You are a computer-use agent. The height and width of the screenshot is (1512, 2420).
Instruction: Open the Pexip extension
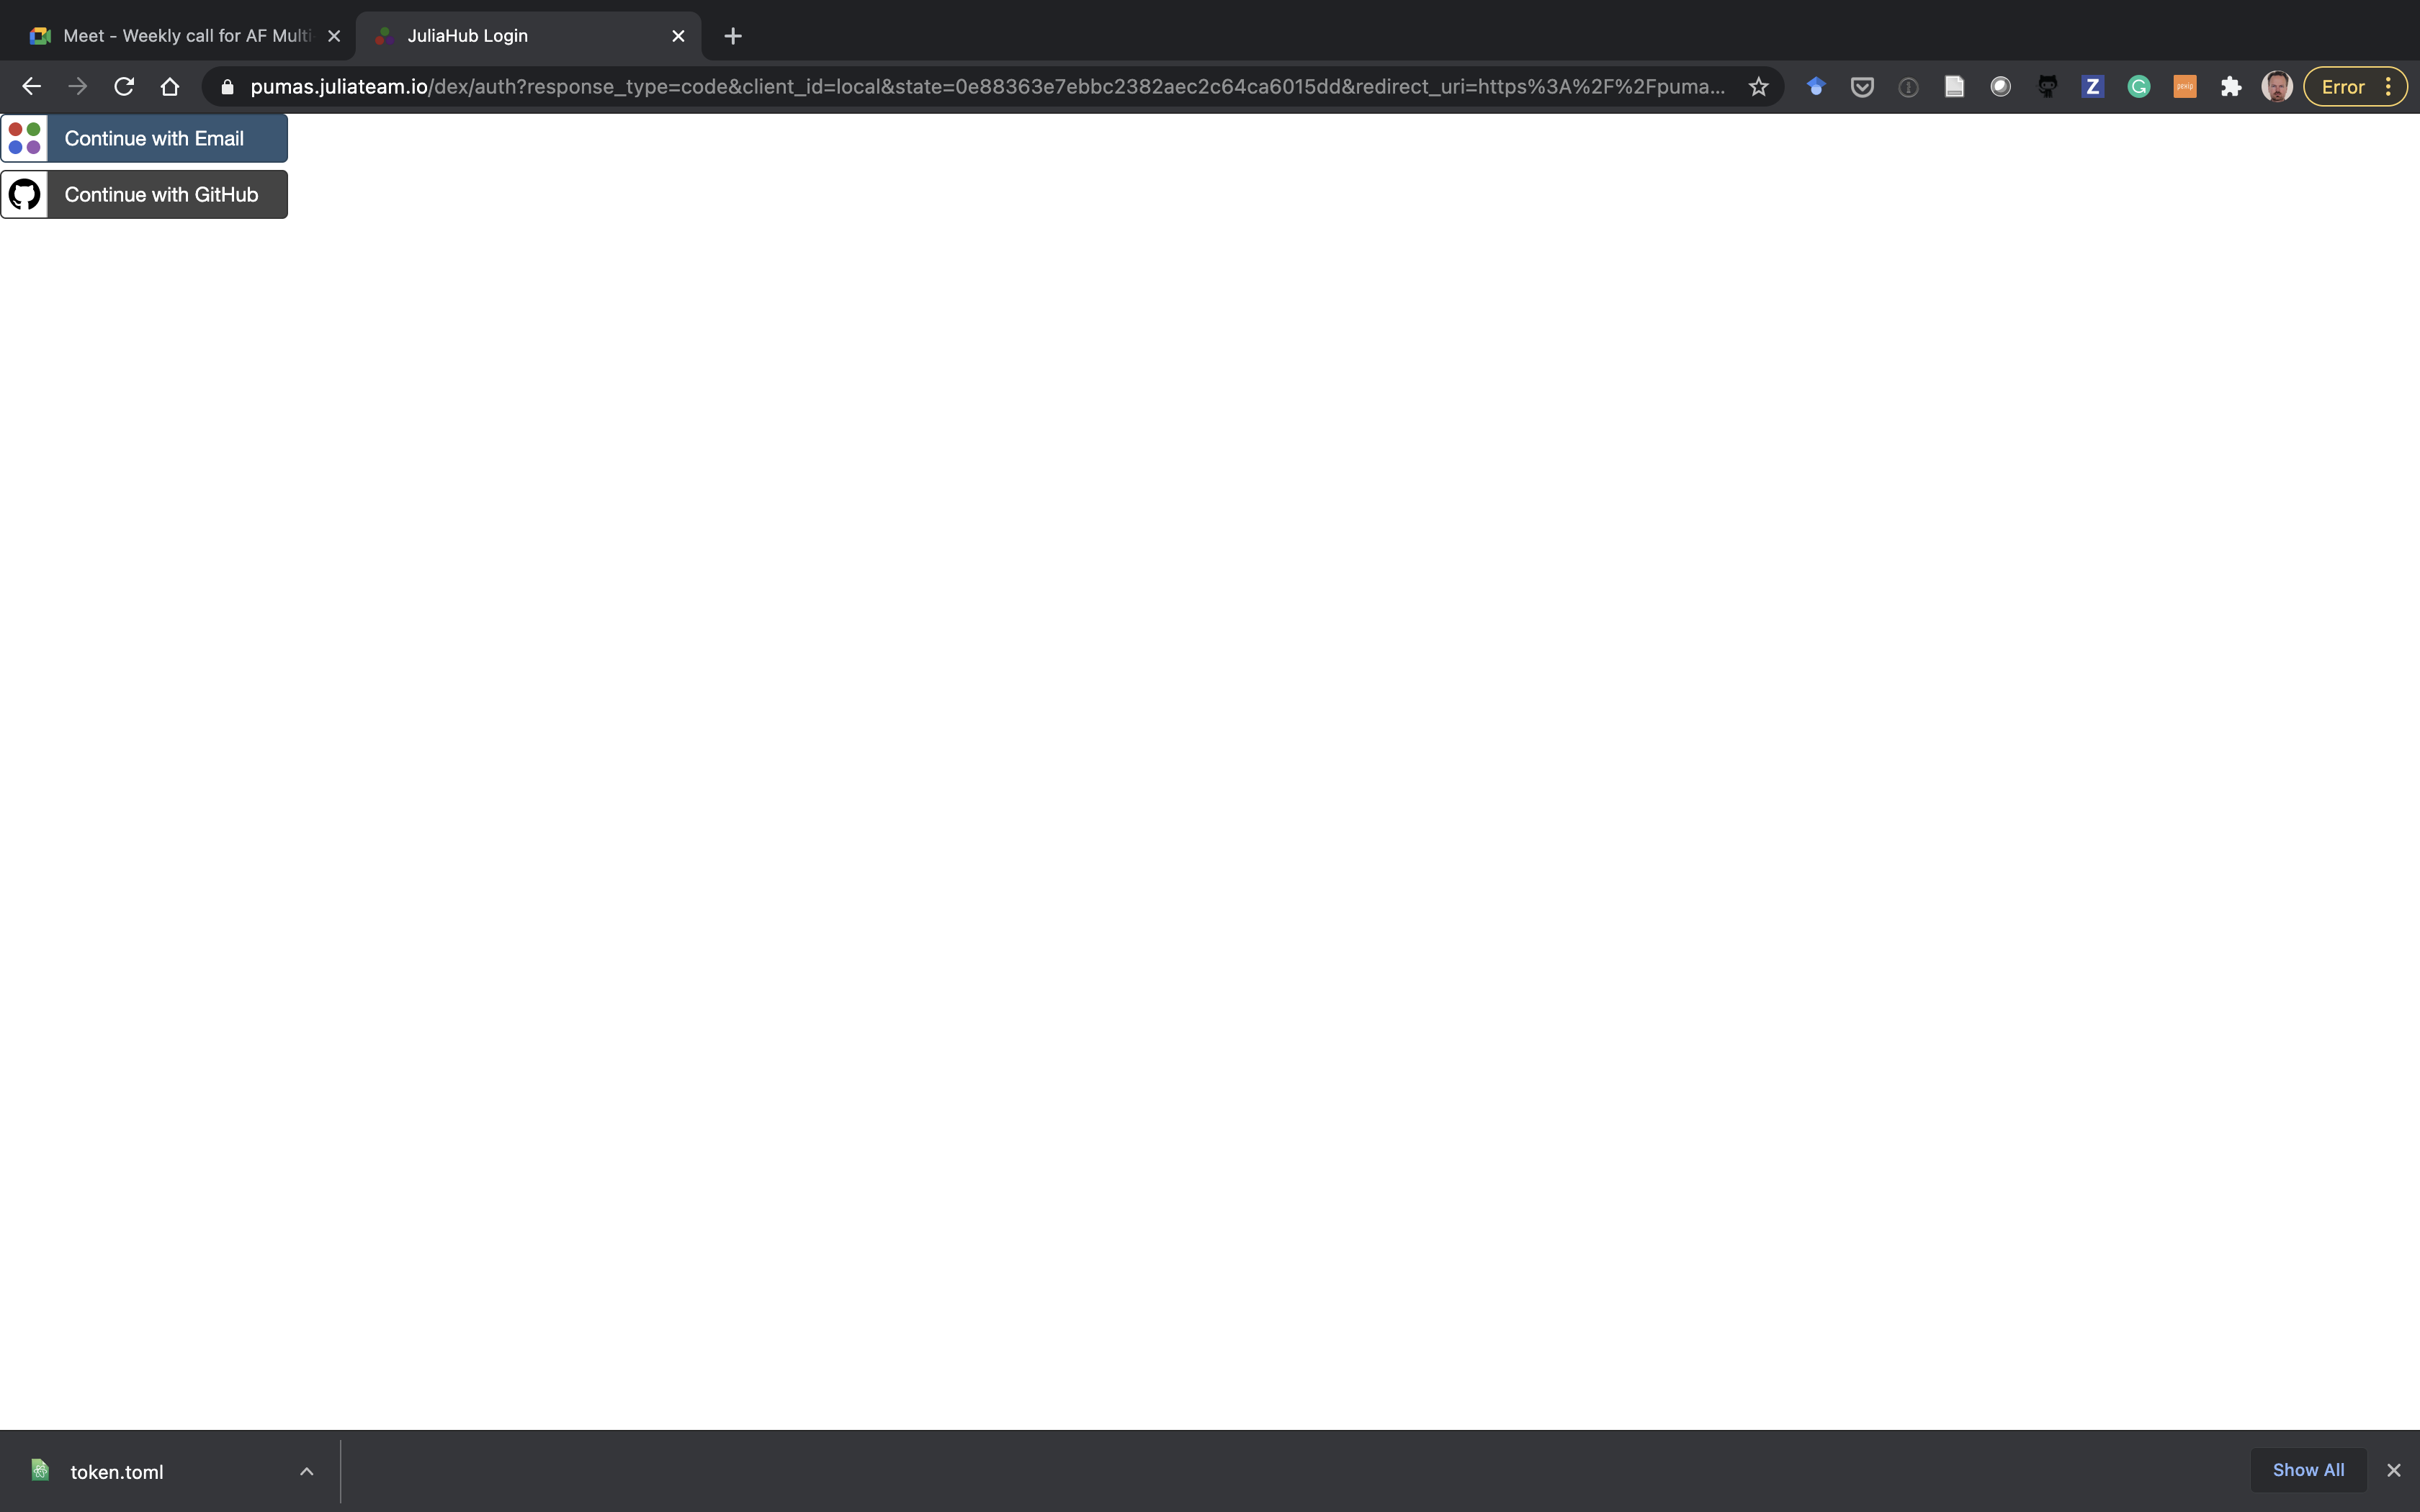pyautogui.click(x=2185, y=87)
